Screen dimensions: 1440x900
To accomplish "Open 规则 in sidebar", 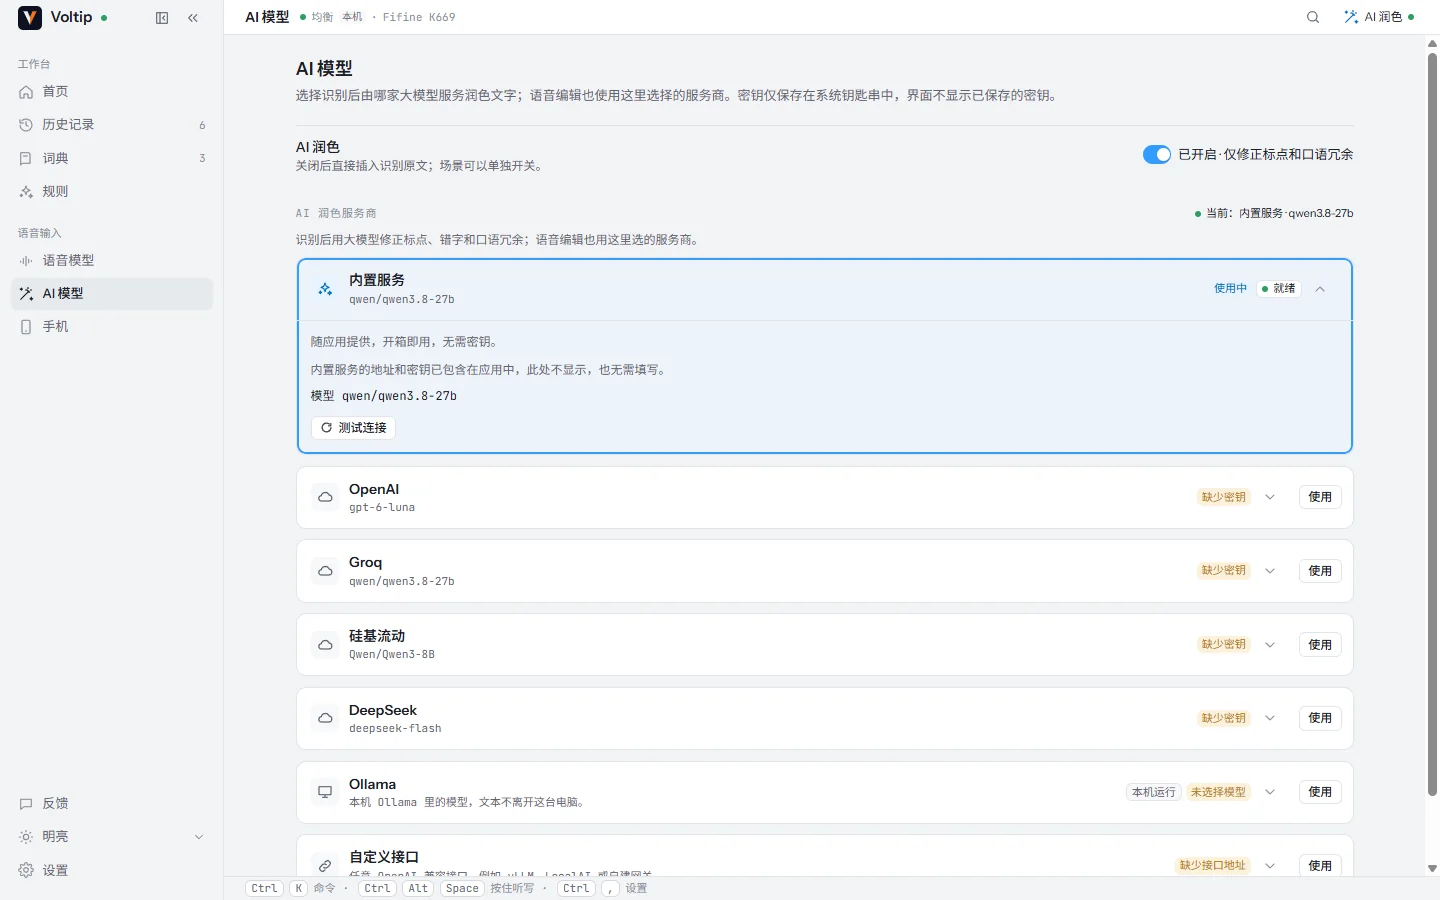I will coord(112,191).
